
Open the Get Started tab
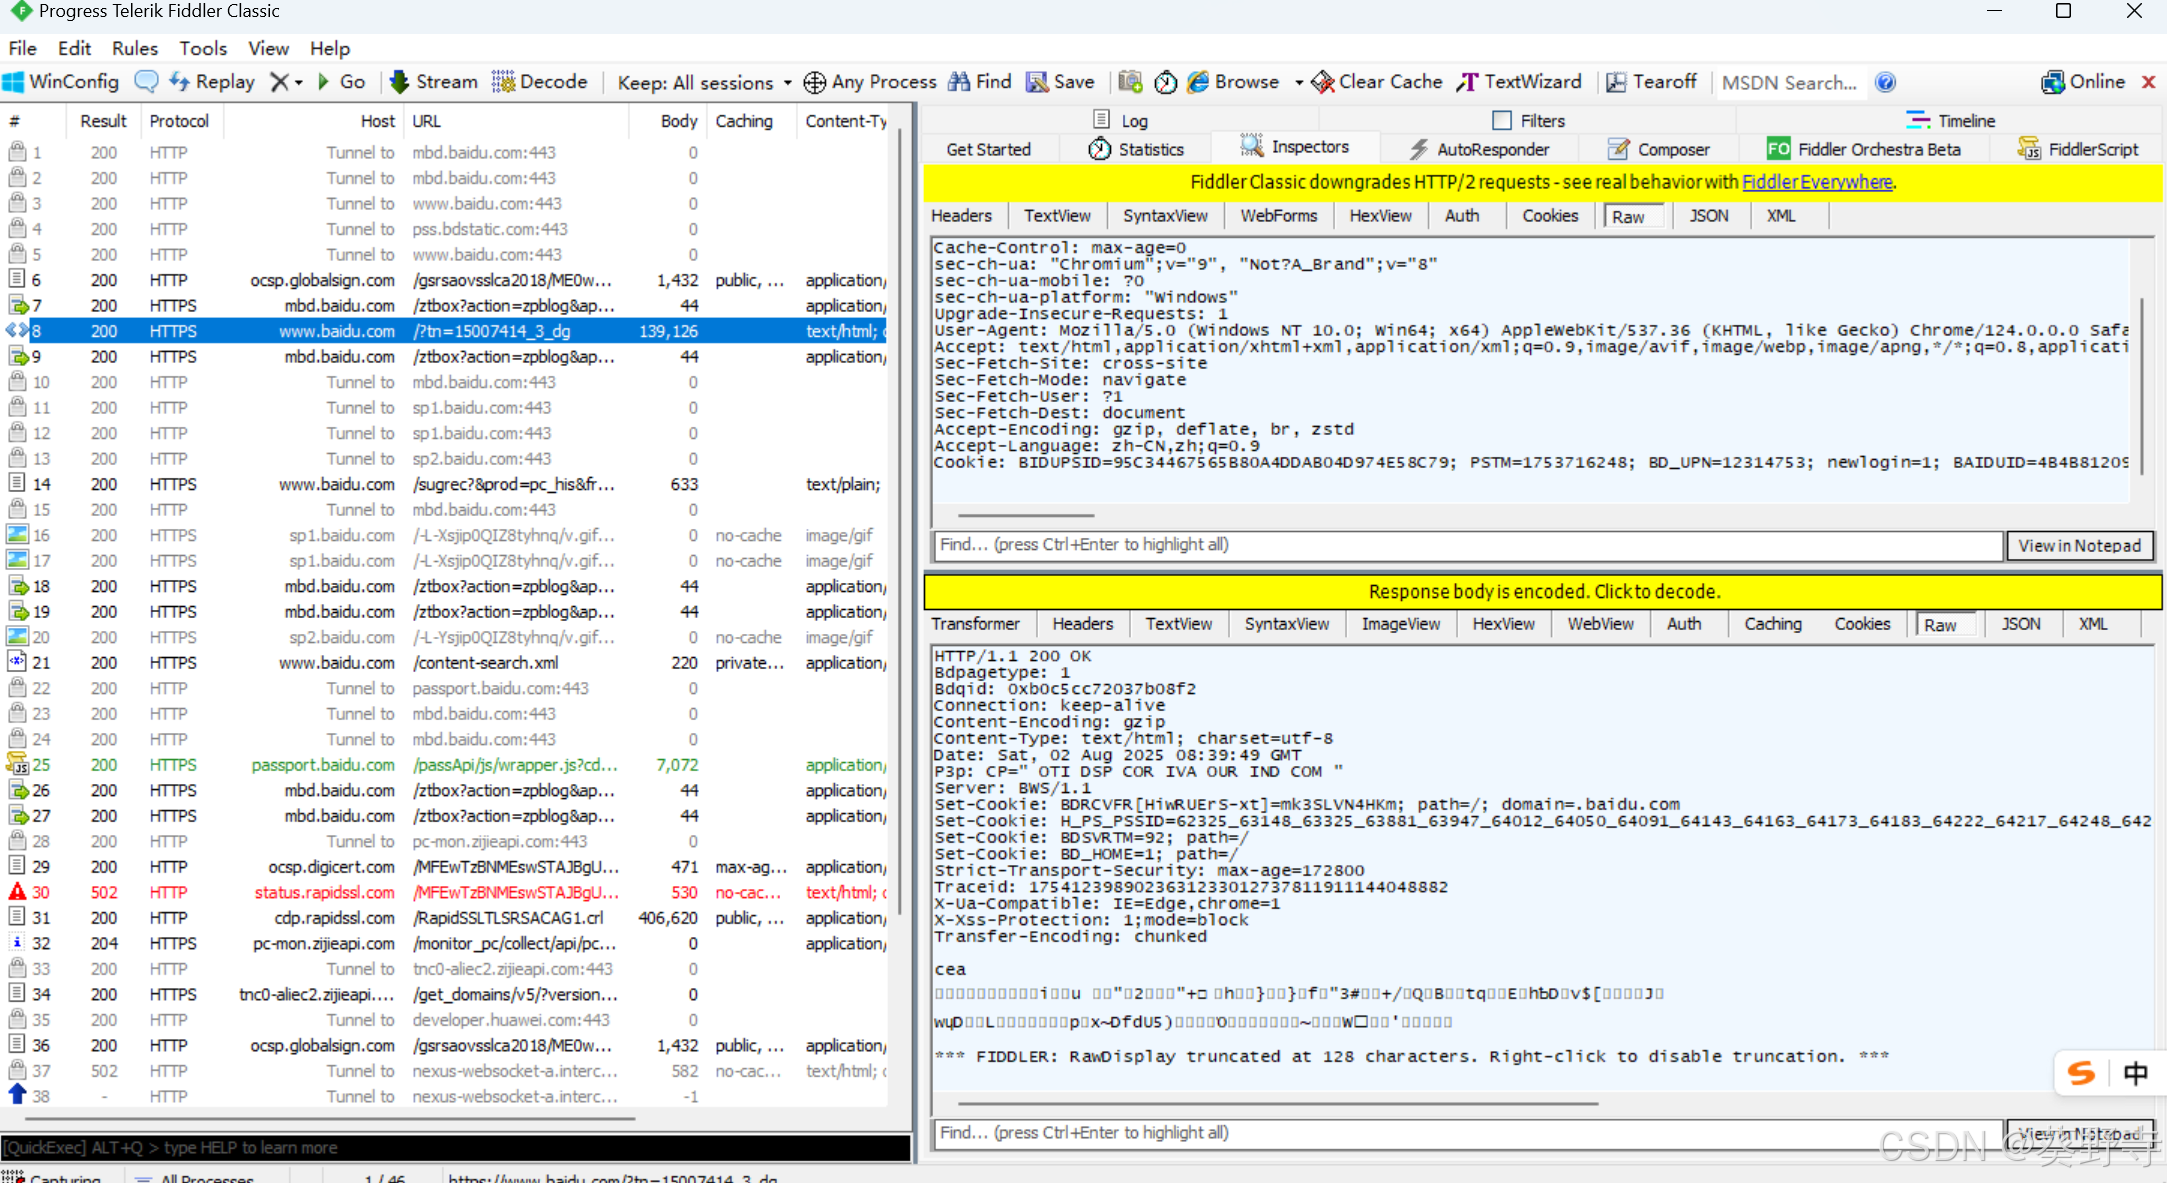[x=988, y=149]
